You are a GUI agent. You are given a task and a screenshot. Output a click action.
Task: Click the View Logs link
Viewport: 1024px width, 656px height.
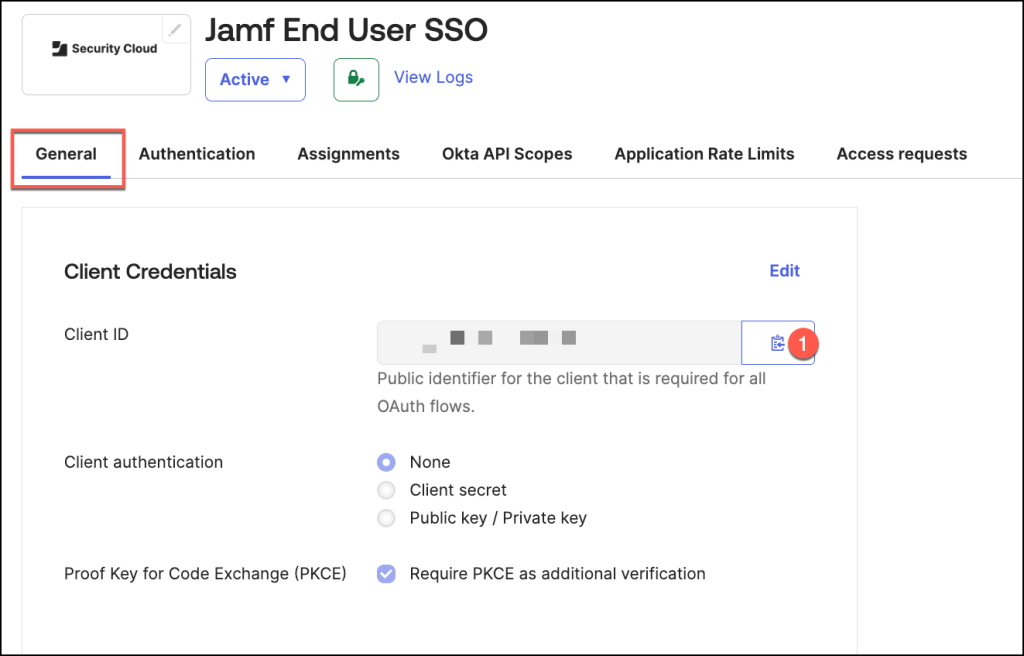[x=433, y=77]
